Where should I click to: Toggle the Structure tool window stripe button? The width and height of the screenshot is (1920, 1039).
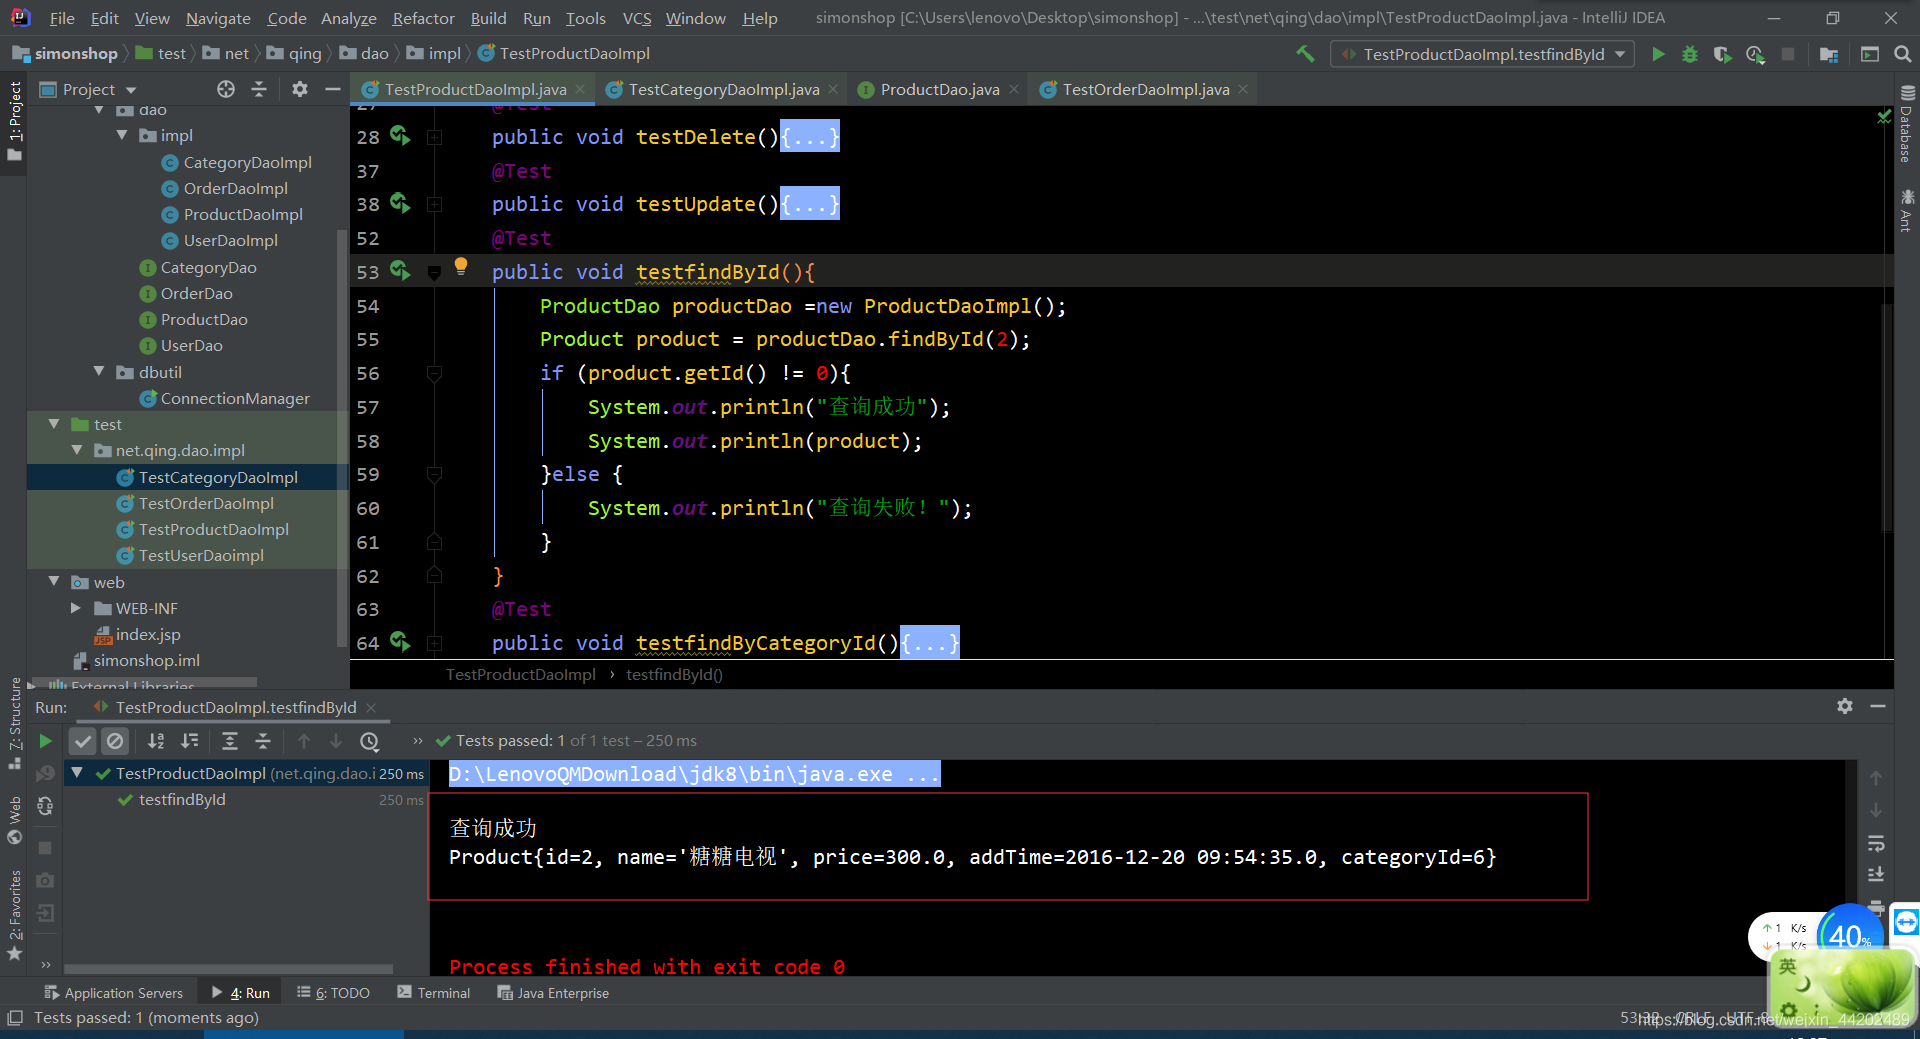tap(14, 722)
